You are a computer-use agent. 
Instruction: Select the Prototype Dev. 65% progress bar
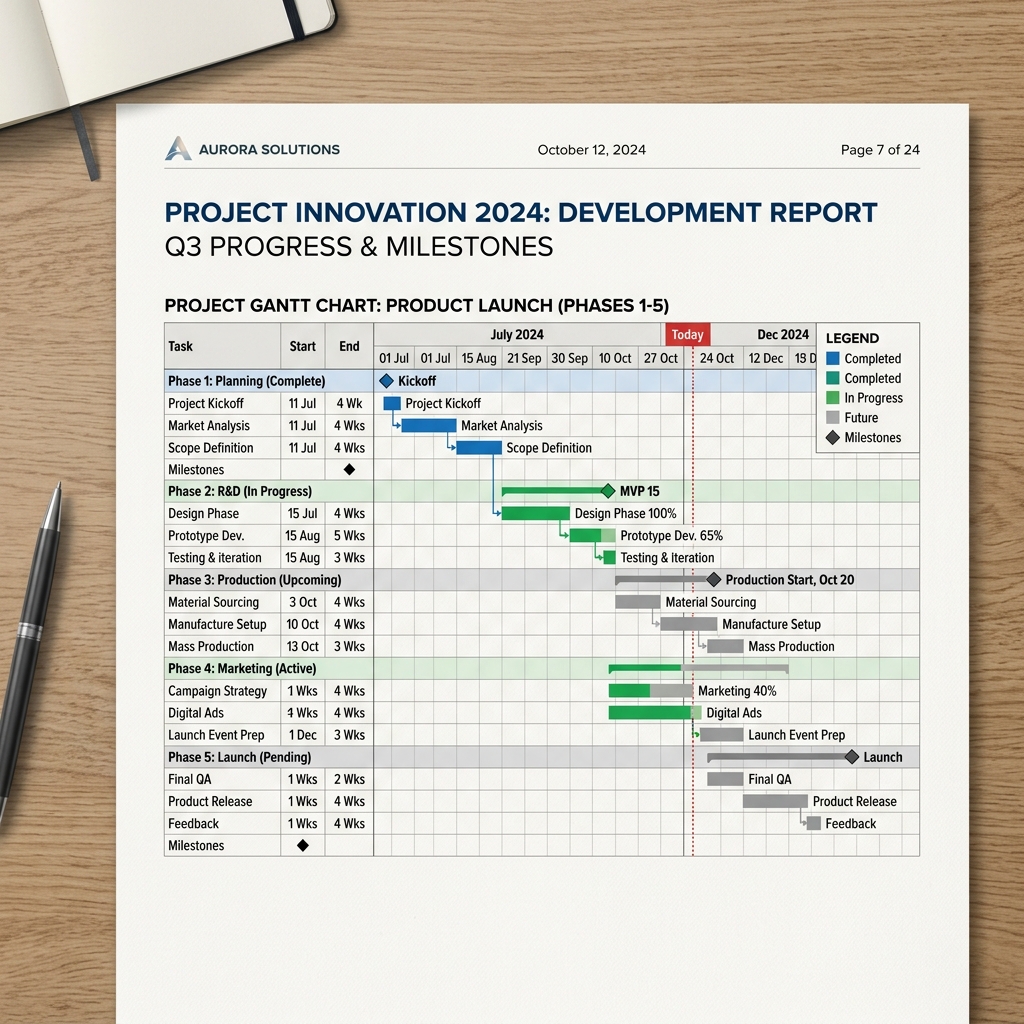coord(592,536)
